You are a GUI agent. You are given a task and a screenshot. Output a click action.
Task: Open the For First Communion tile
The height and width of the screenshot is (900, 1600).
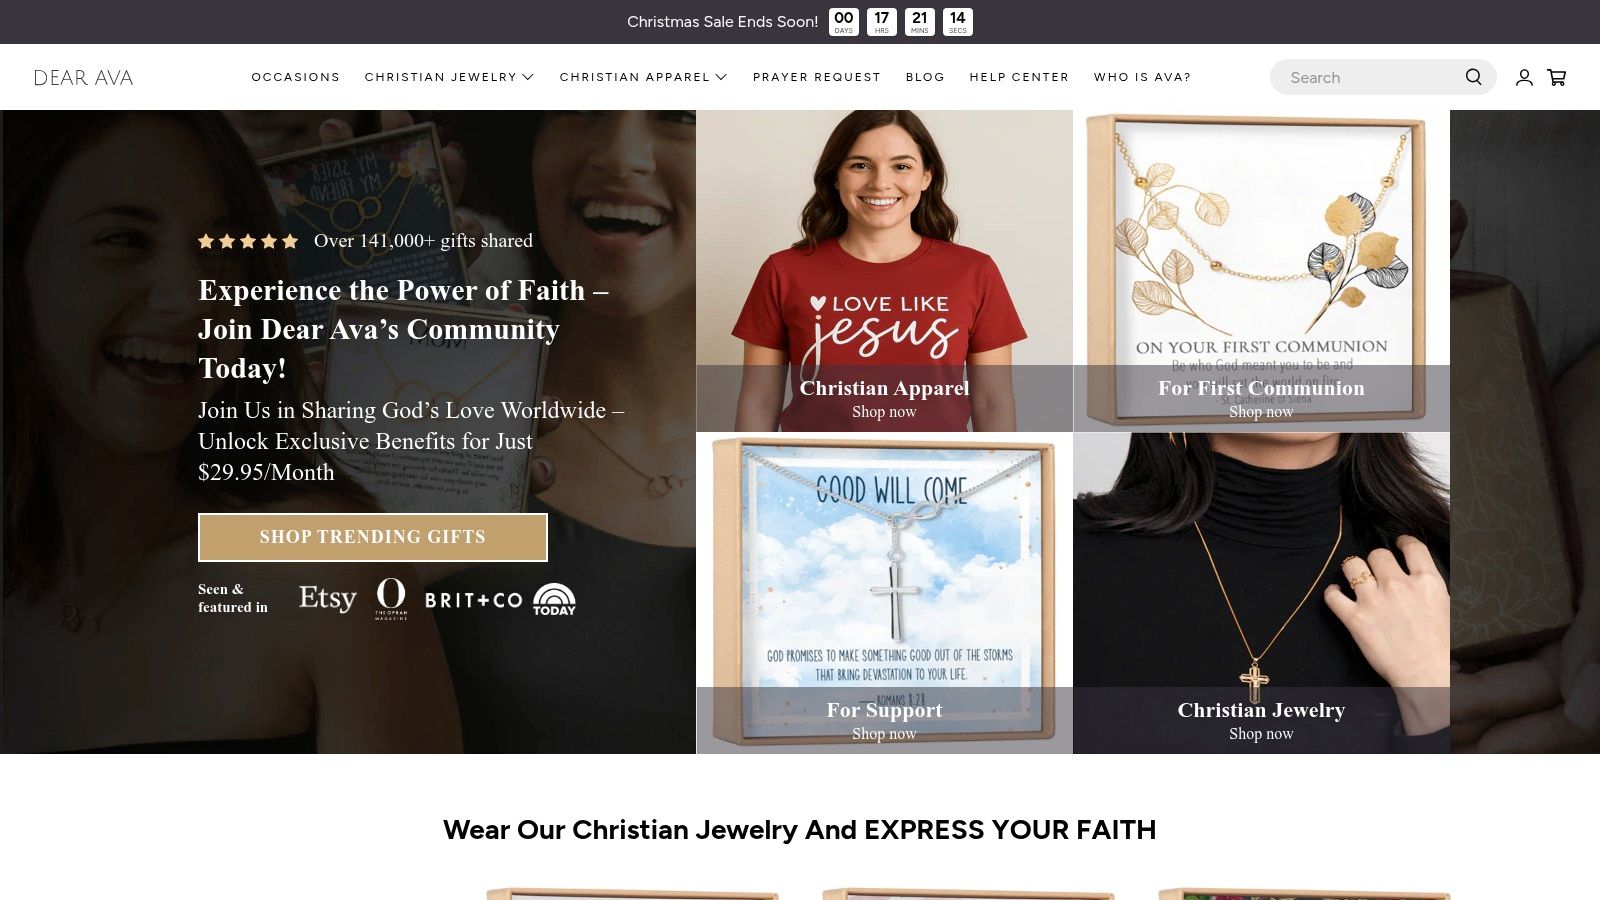(x=1261, y=271)
